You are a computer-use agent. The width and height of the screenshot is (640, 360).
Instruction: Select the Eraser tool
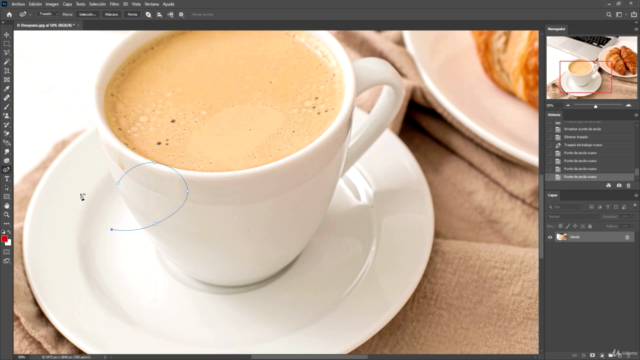(7, 133)
